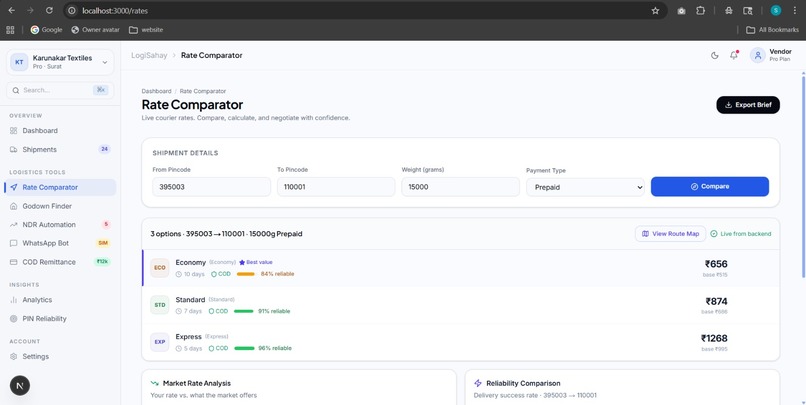This screenshot has height=405, width=806.
Task: Click the WhatsApp Bot SIM badge
Action: [x=103, y=243]
